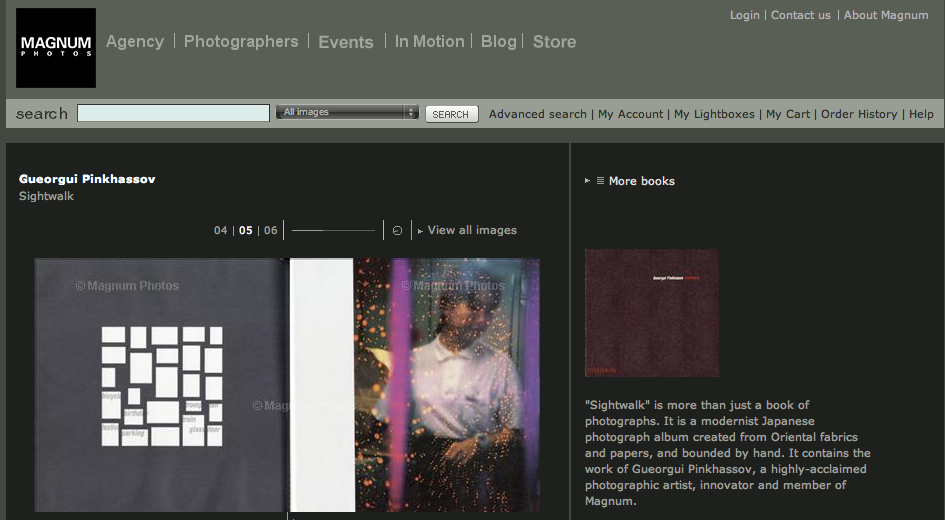
Task: Click the slideshow timer clock icon
Action: (397, 231)
